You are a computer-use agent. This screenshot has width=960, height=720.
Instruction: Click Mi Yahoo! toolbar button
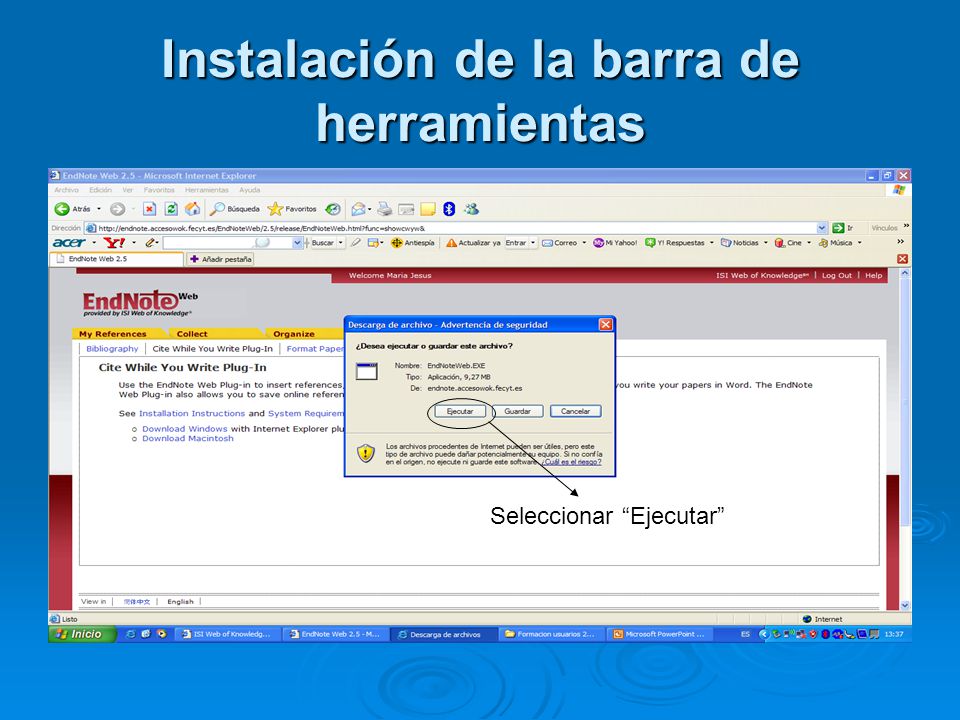(615, 243)
